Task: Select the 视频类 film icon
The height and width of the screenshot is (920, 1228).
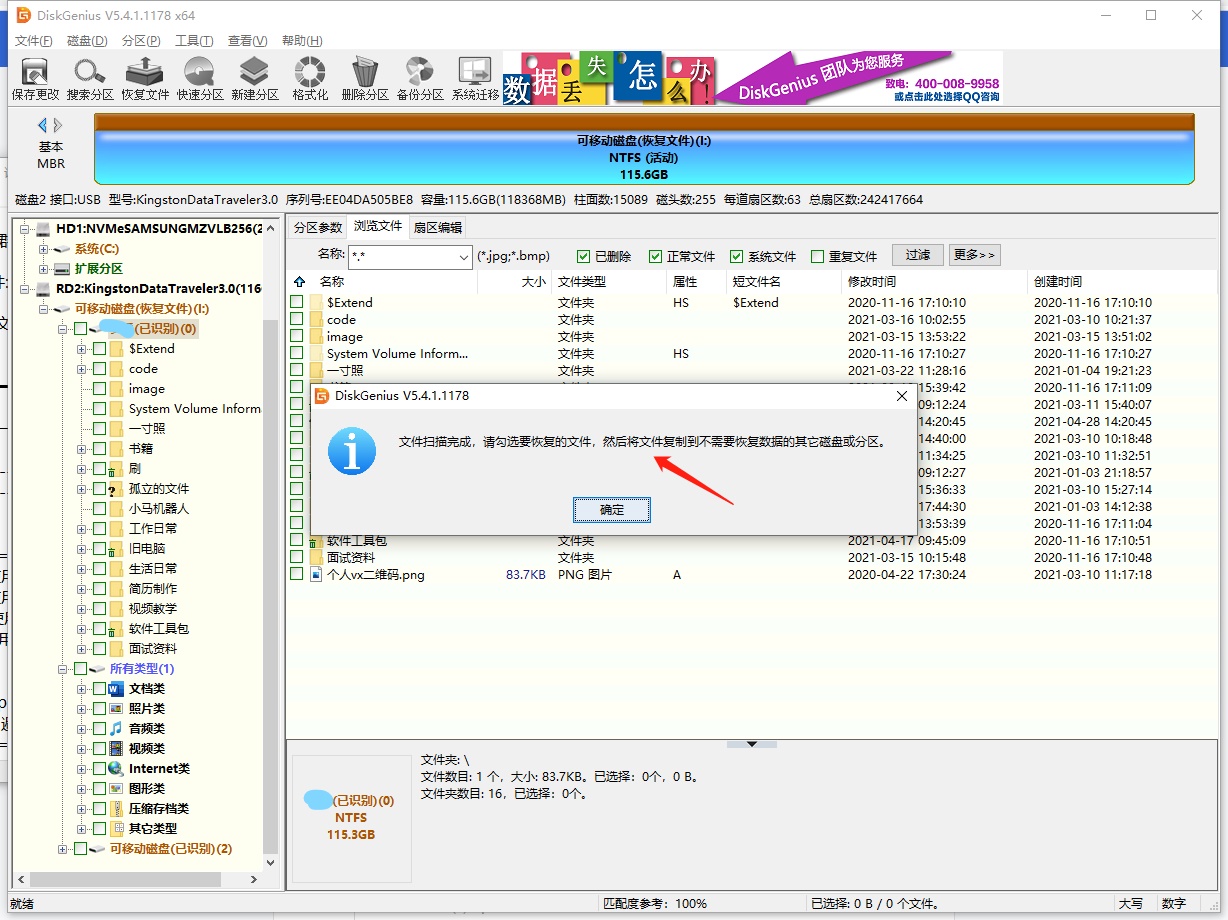Action: 116,749
